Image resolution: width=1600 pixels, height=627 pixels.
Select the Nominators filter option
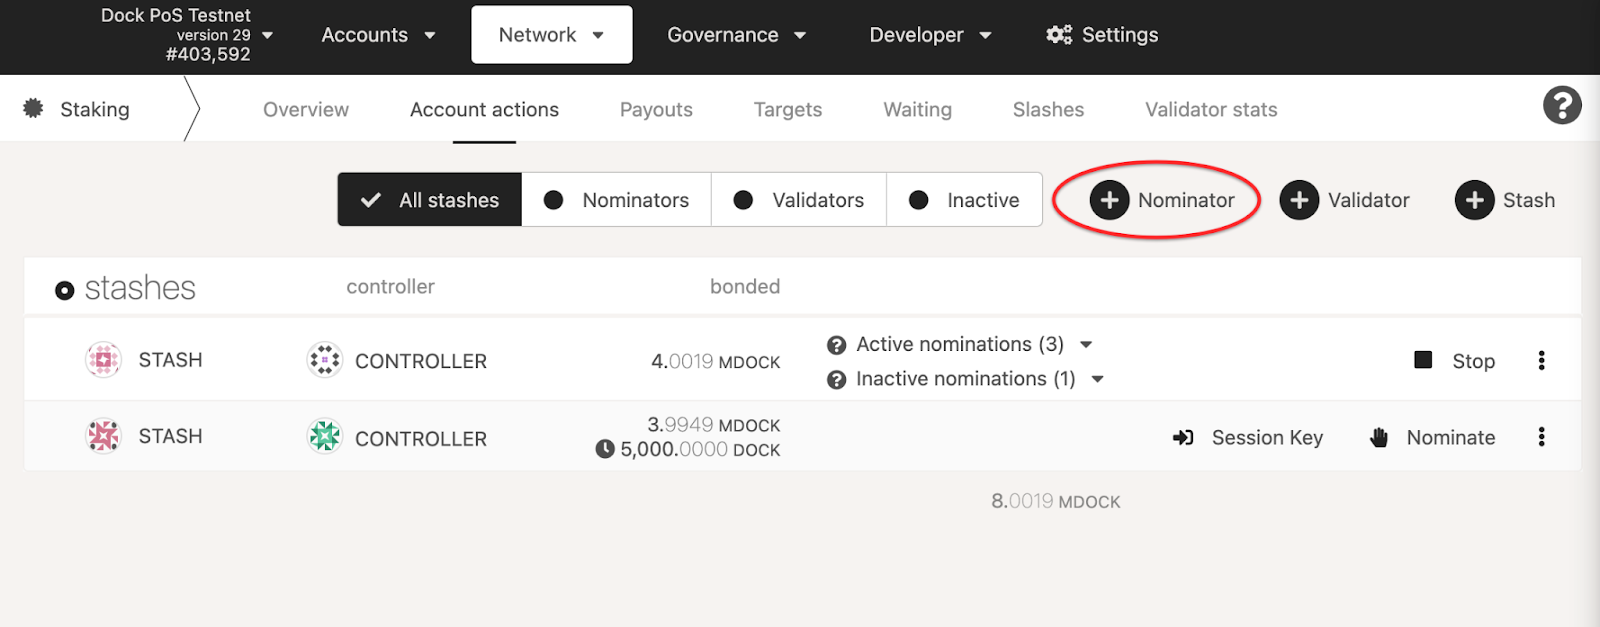617,200
